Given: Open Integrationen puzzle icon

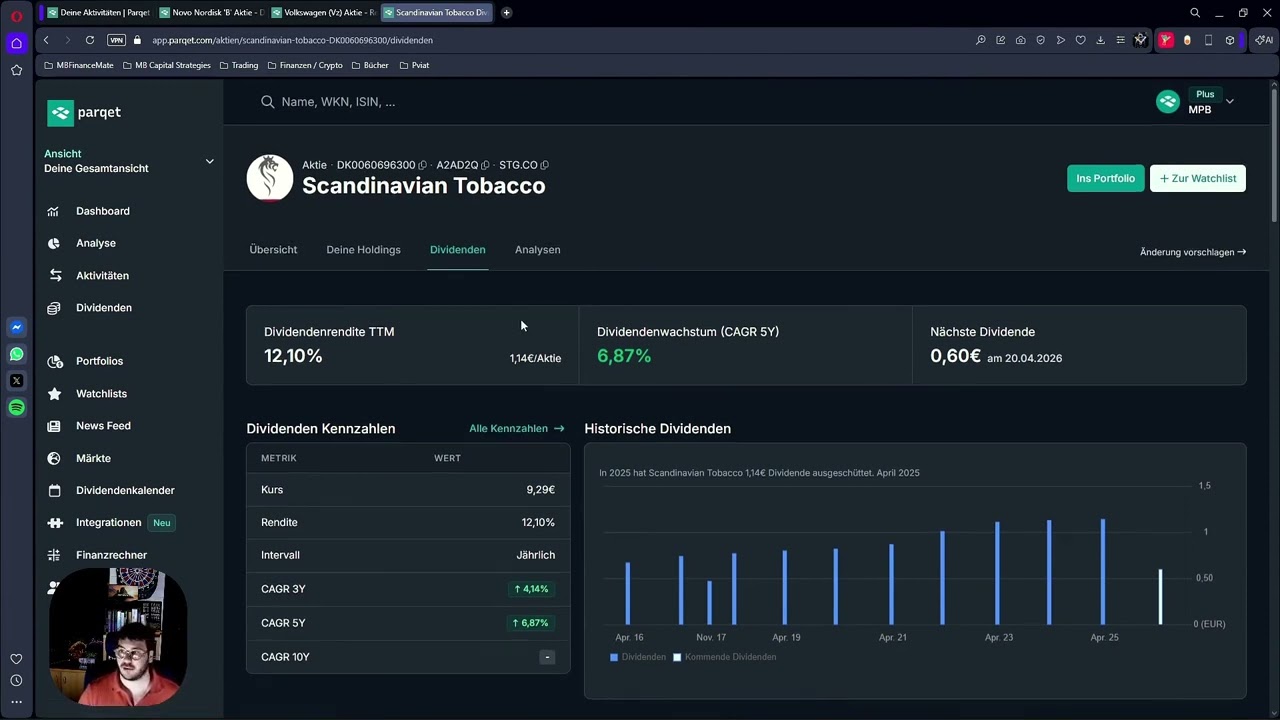Looking at the screenshot, I should [54, 523].
